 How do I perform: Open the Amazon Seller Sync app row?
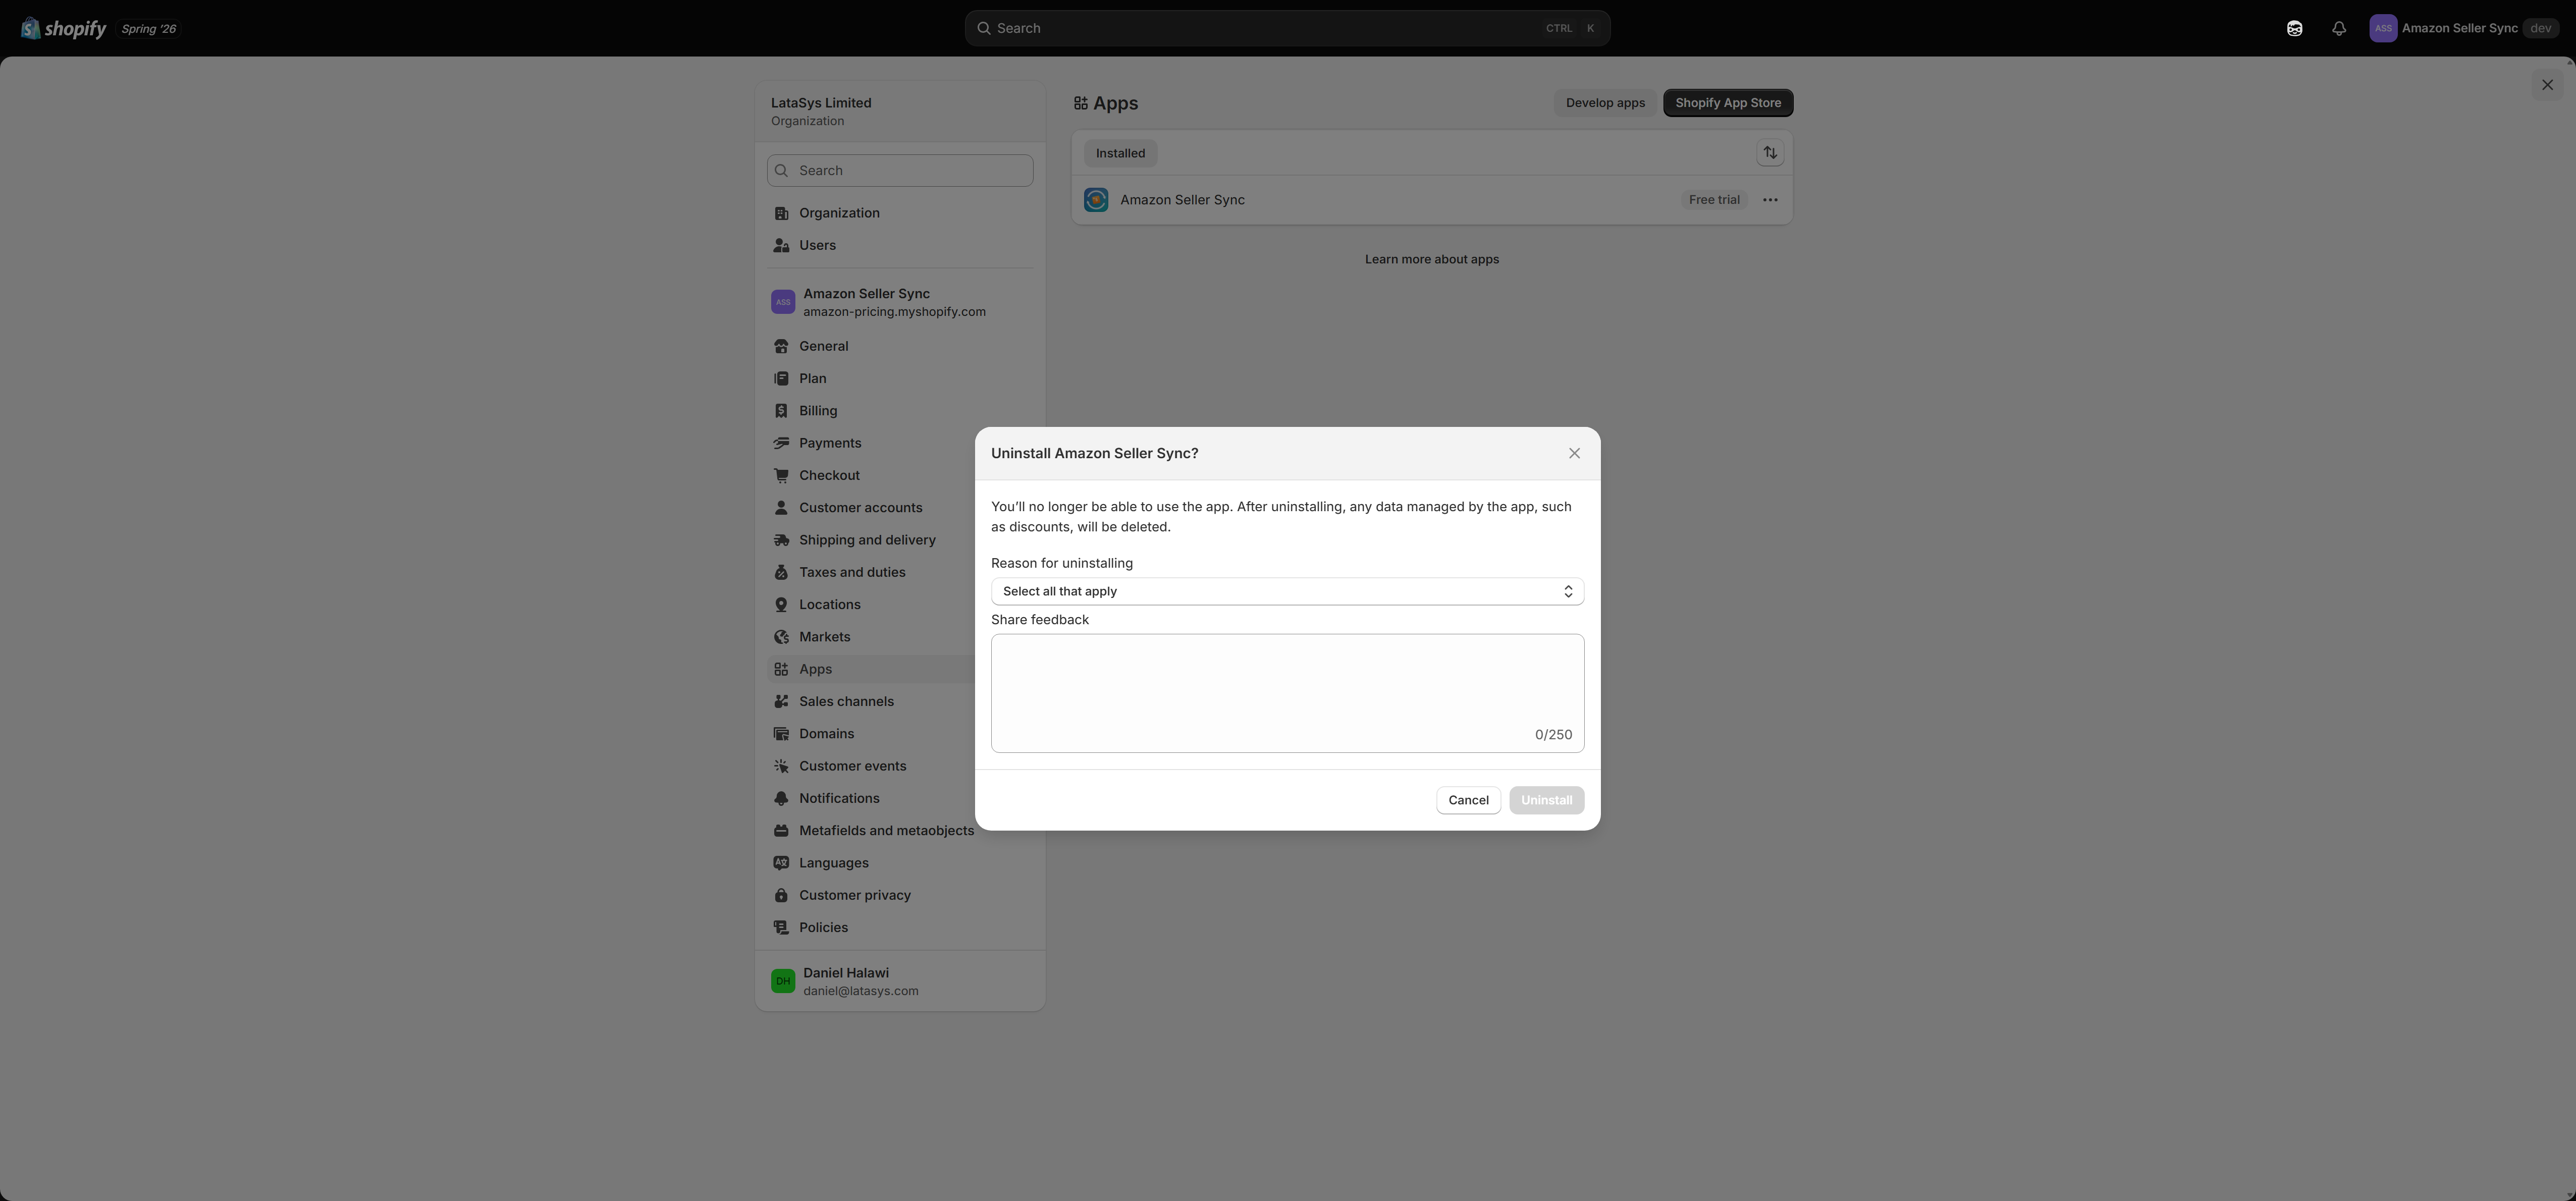pos(1432,200)
